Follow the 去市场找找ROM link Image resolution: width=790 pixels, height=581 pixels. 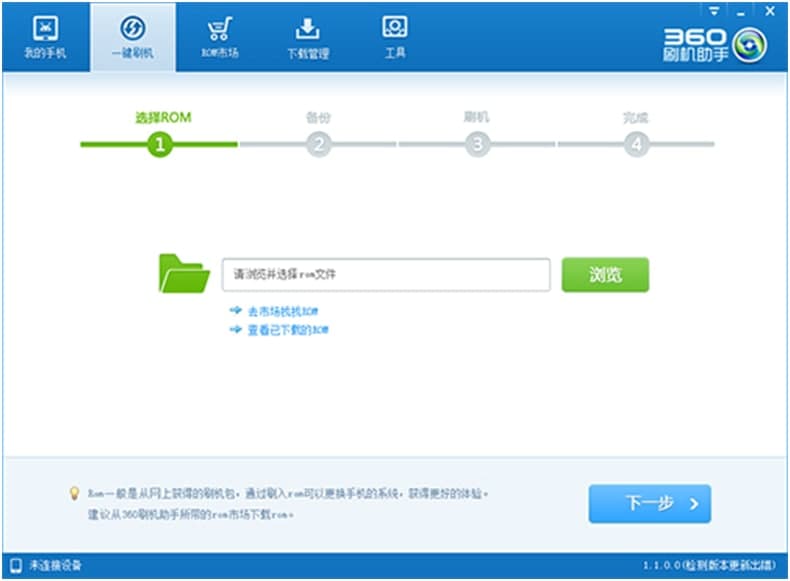pos(283,311)
